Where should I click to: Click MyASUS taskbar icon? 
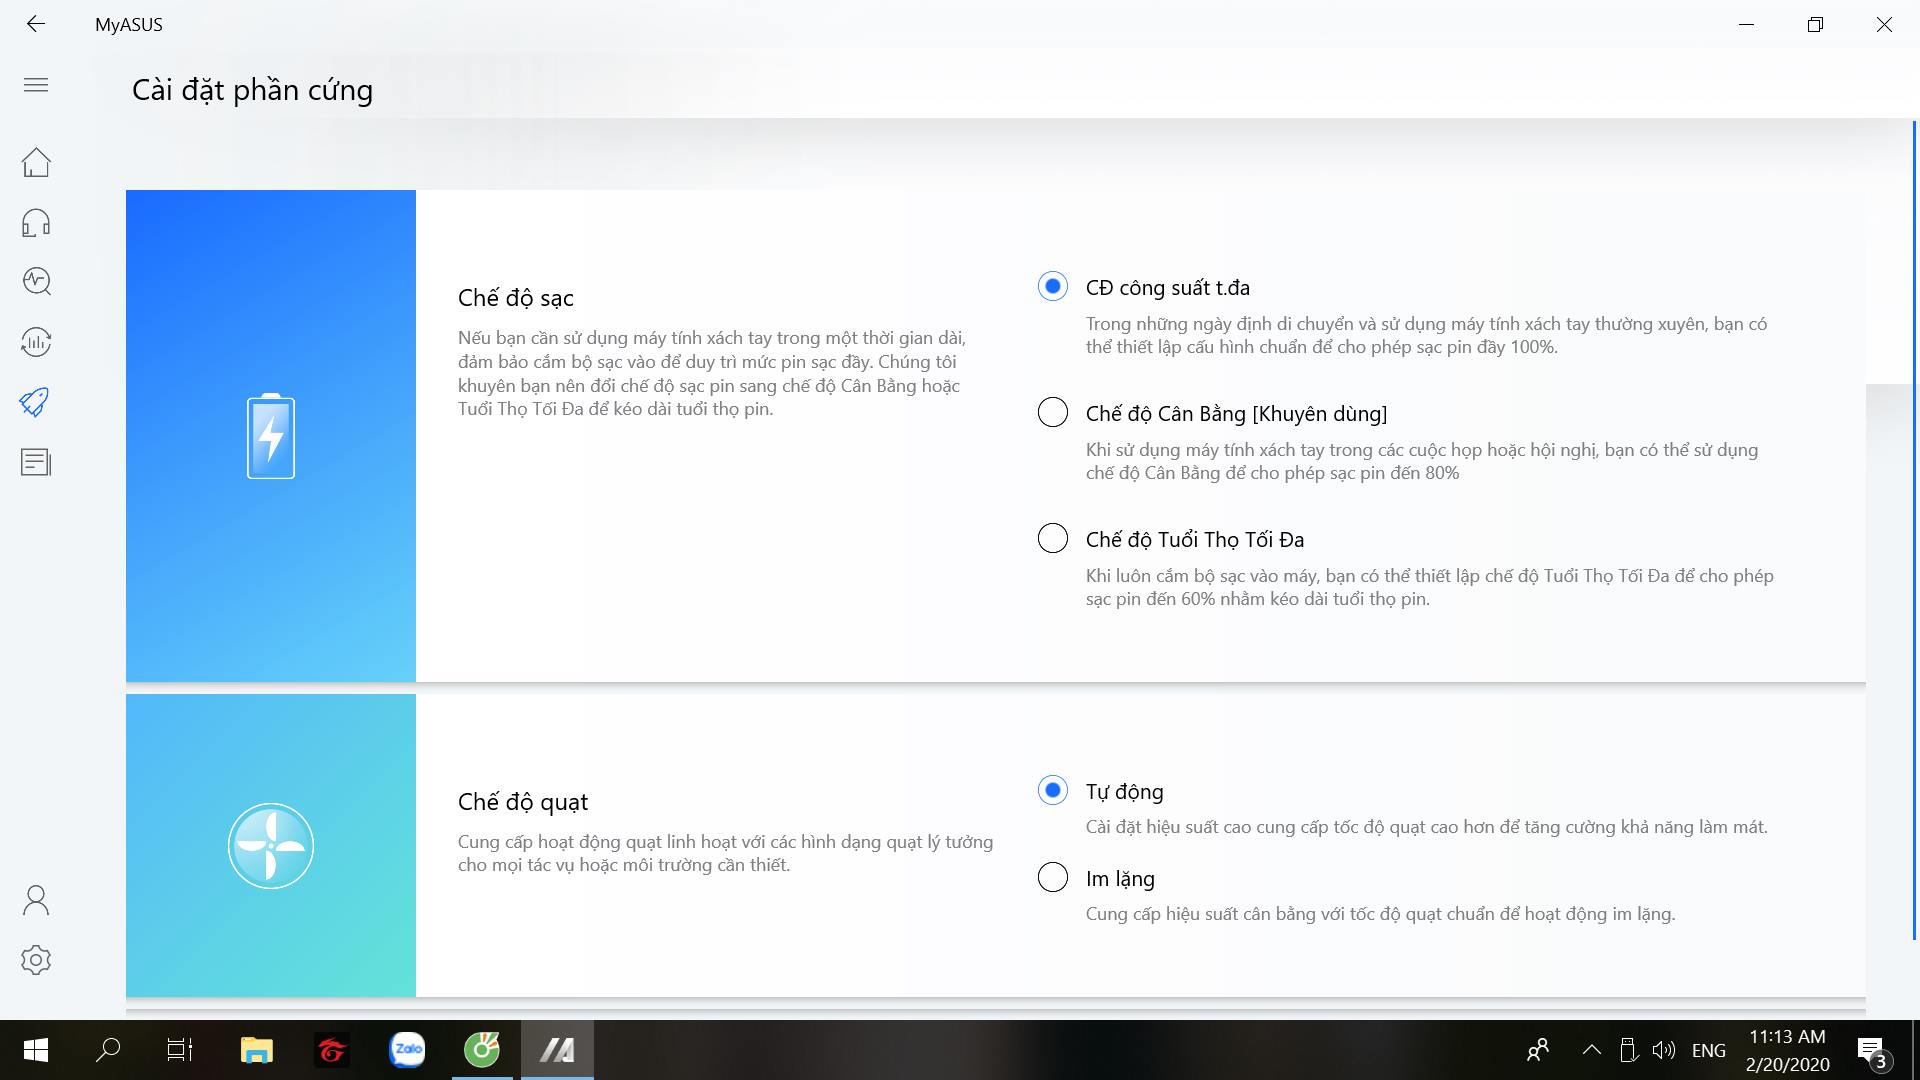[x=557, y=1050]
